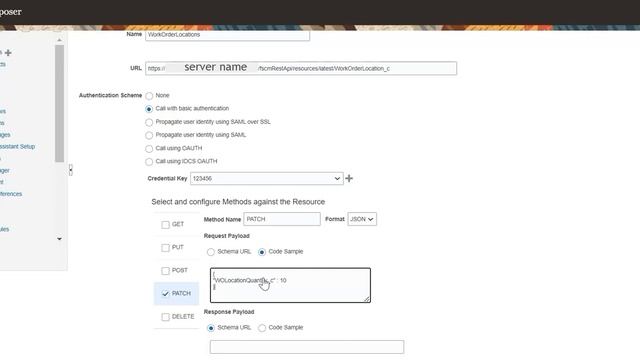Viewport: 640px width, 360px height.
Task: Click the sidebar scroll down arrow
Action: pyautogui.click(x=60, y=239)
